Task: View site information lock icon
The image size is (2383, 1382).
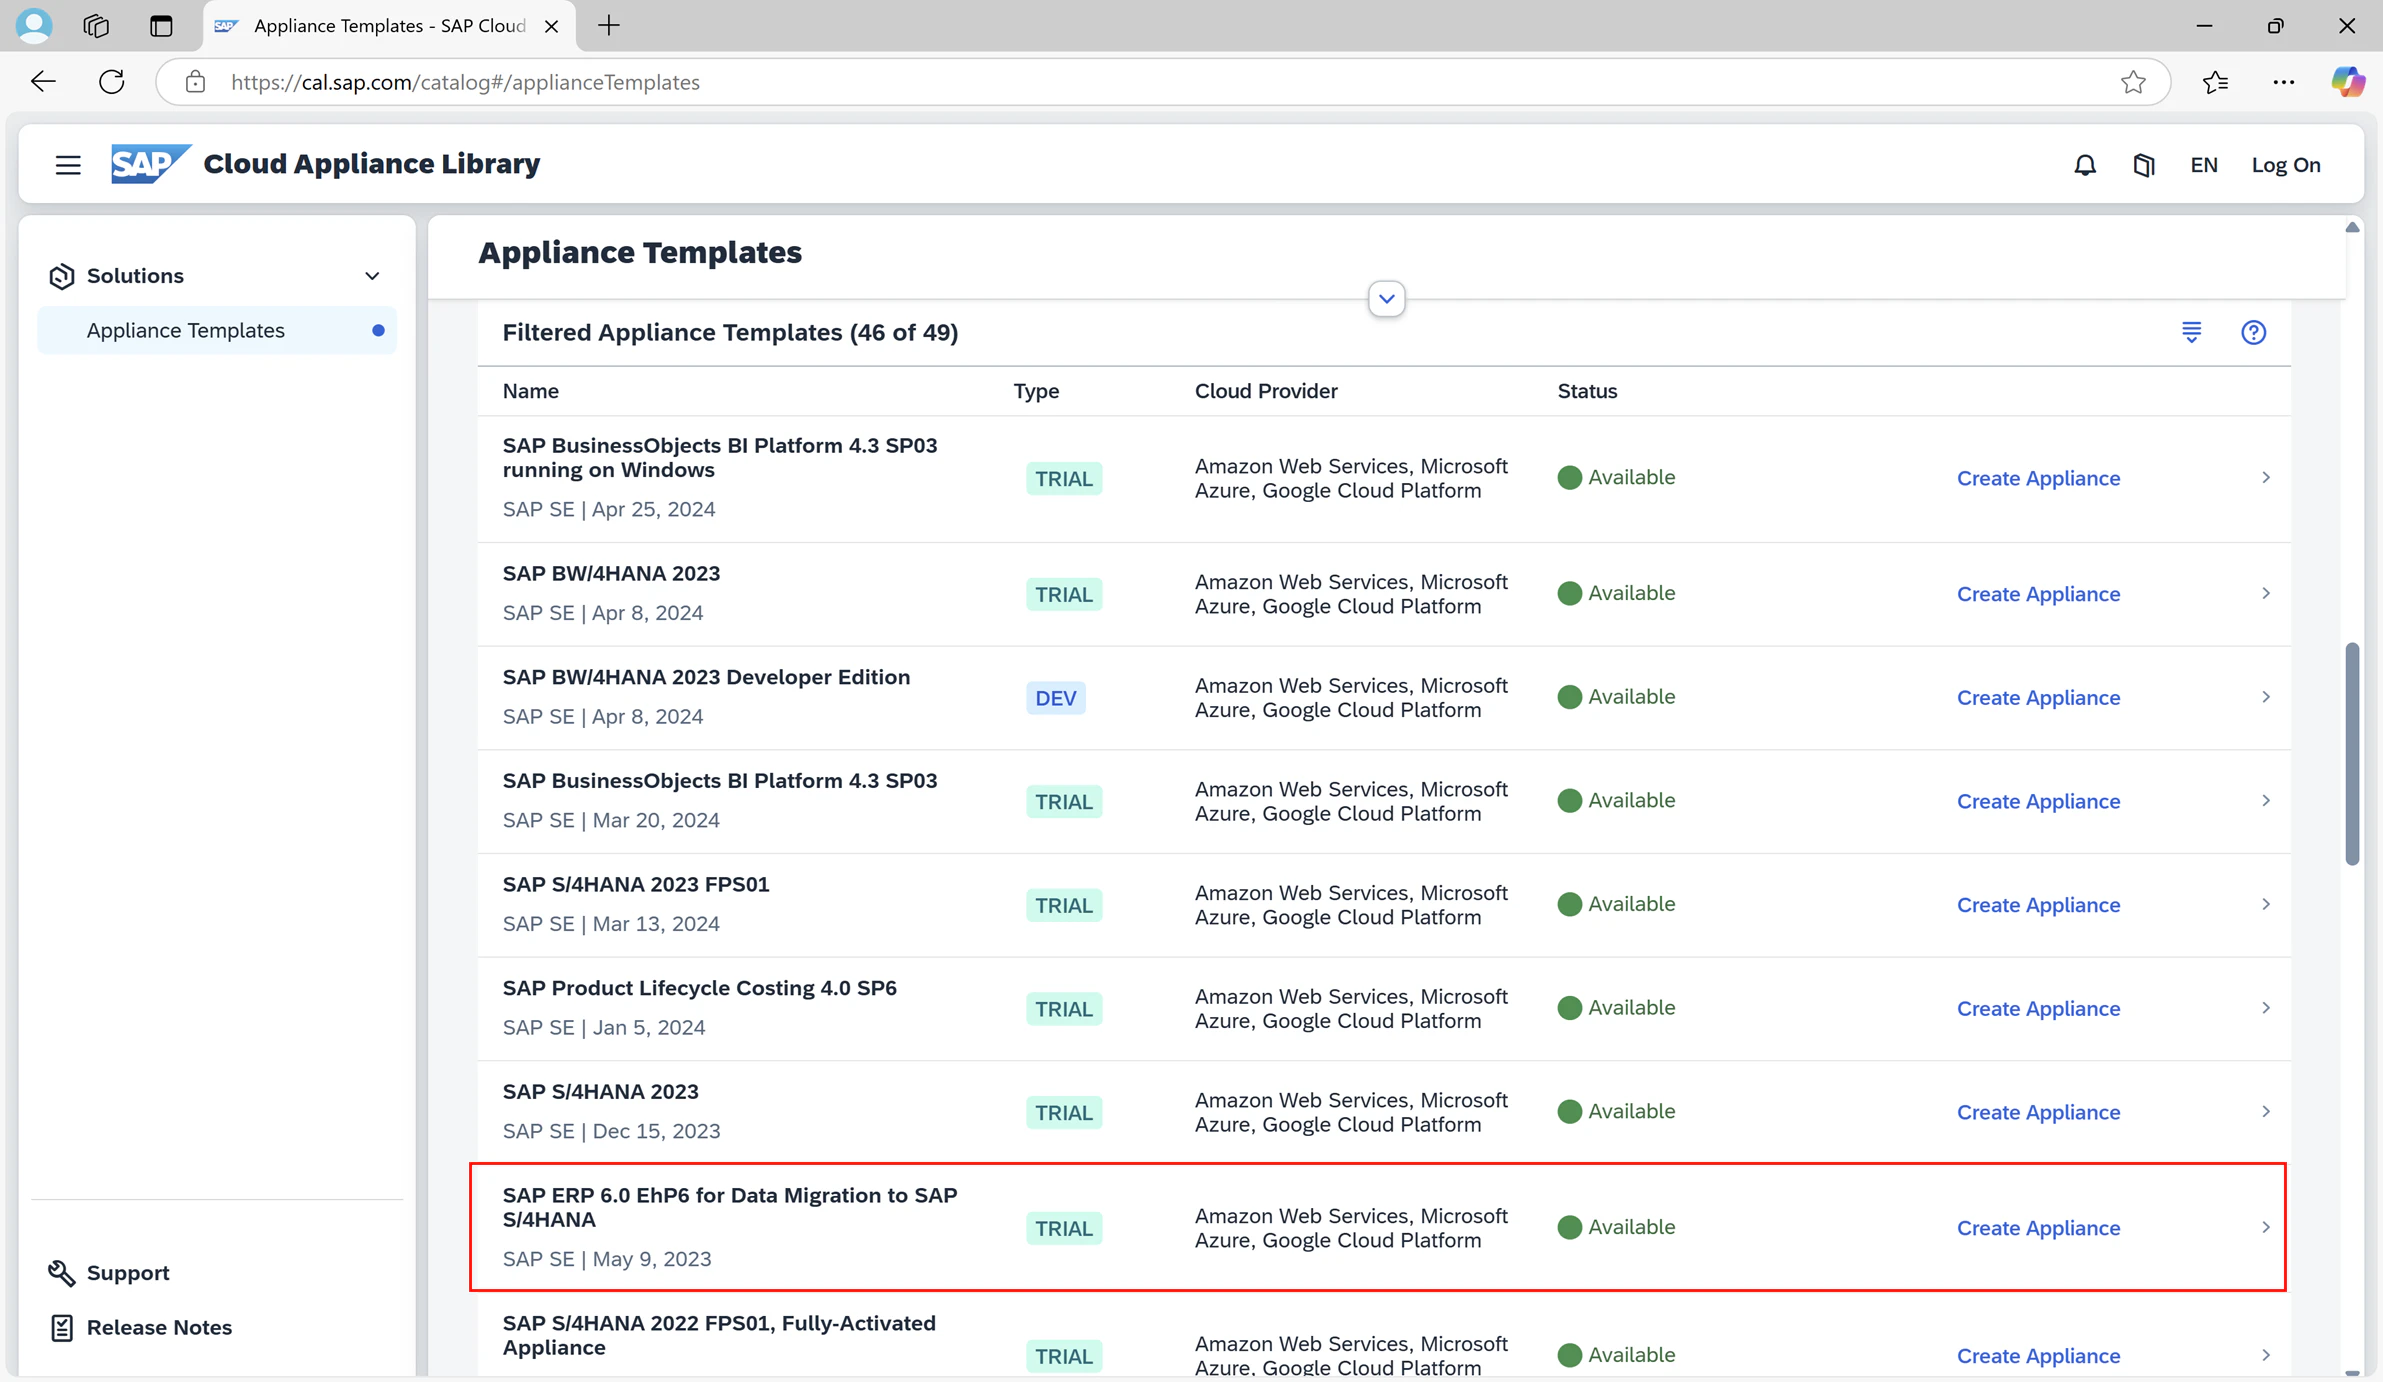Action: coord(195,82)
